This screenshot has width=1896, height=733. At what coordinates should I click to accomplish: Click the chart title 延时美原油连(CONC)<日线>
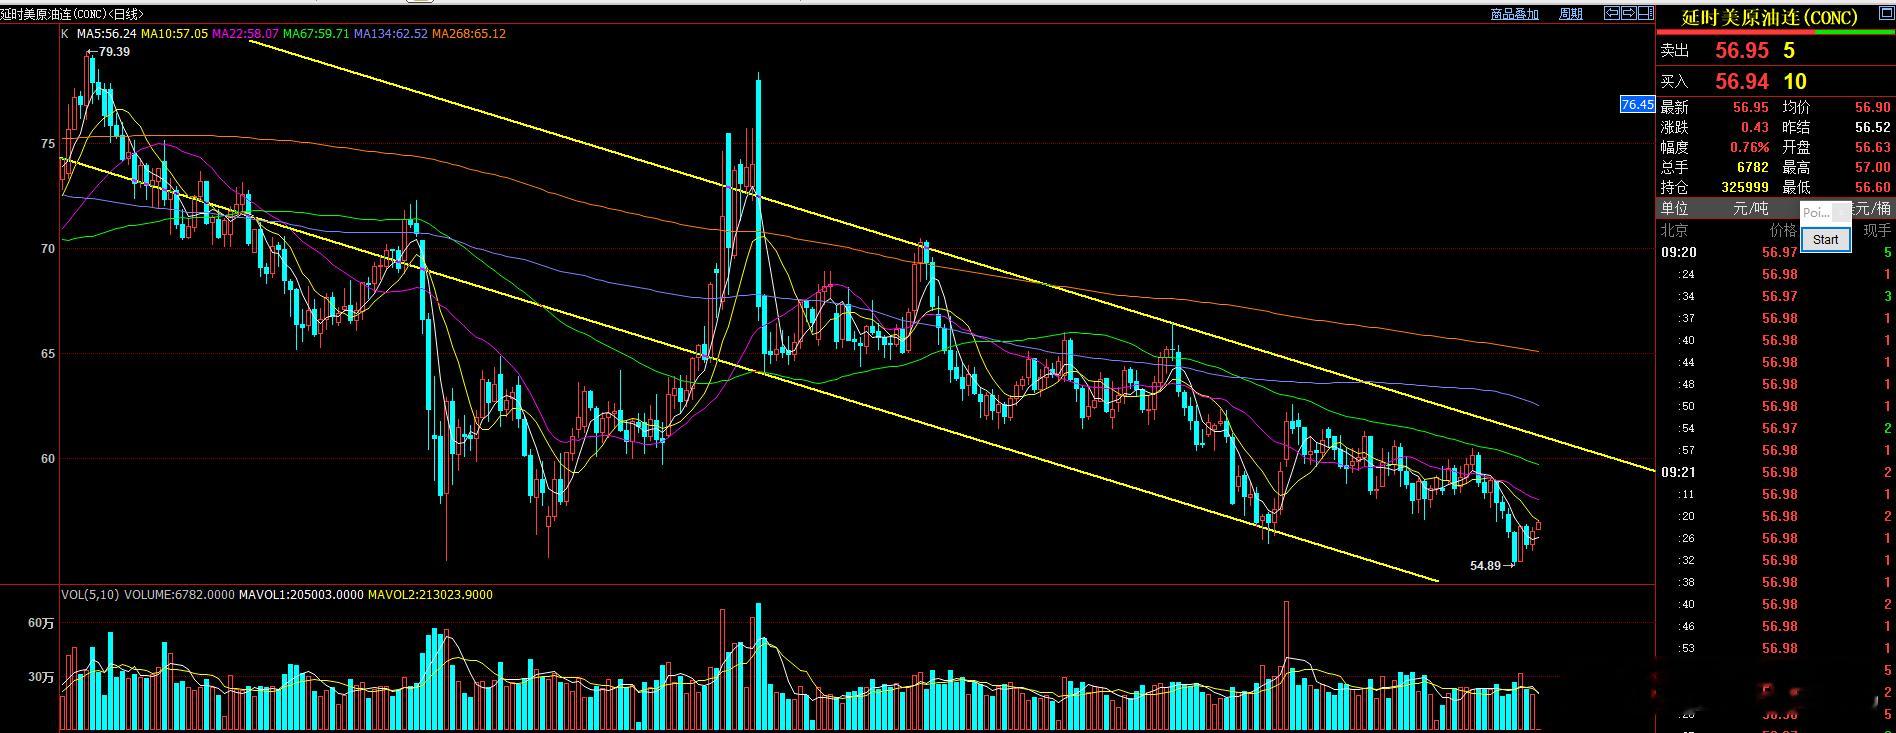[x=72, y=14]
